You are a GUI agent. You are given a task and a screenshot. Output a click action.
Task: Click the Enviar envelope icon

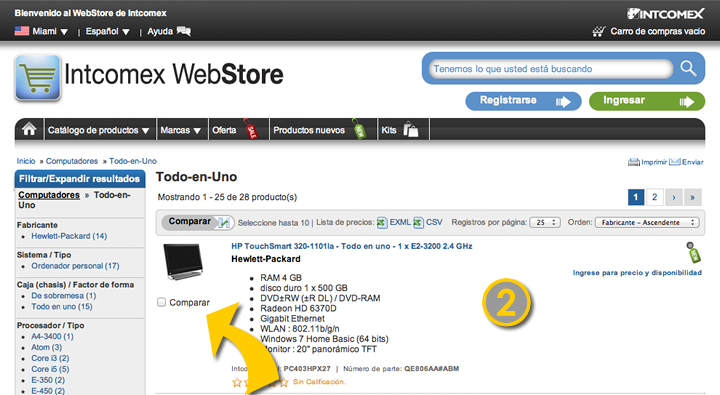pos(675,162)
